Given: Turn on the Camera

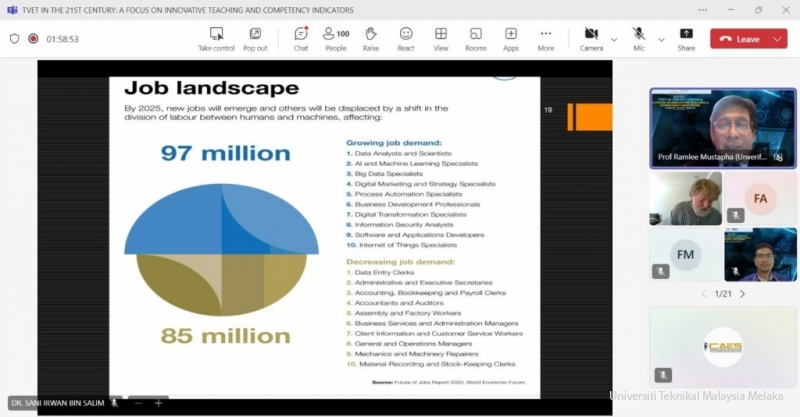Looking at the screenshot, I should pyautogui.click(x=591, y=38).
